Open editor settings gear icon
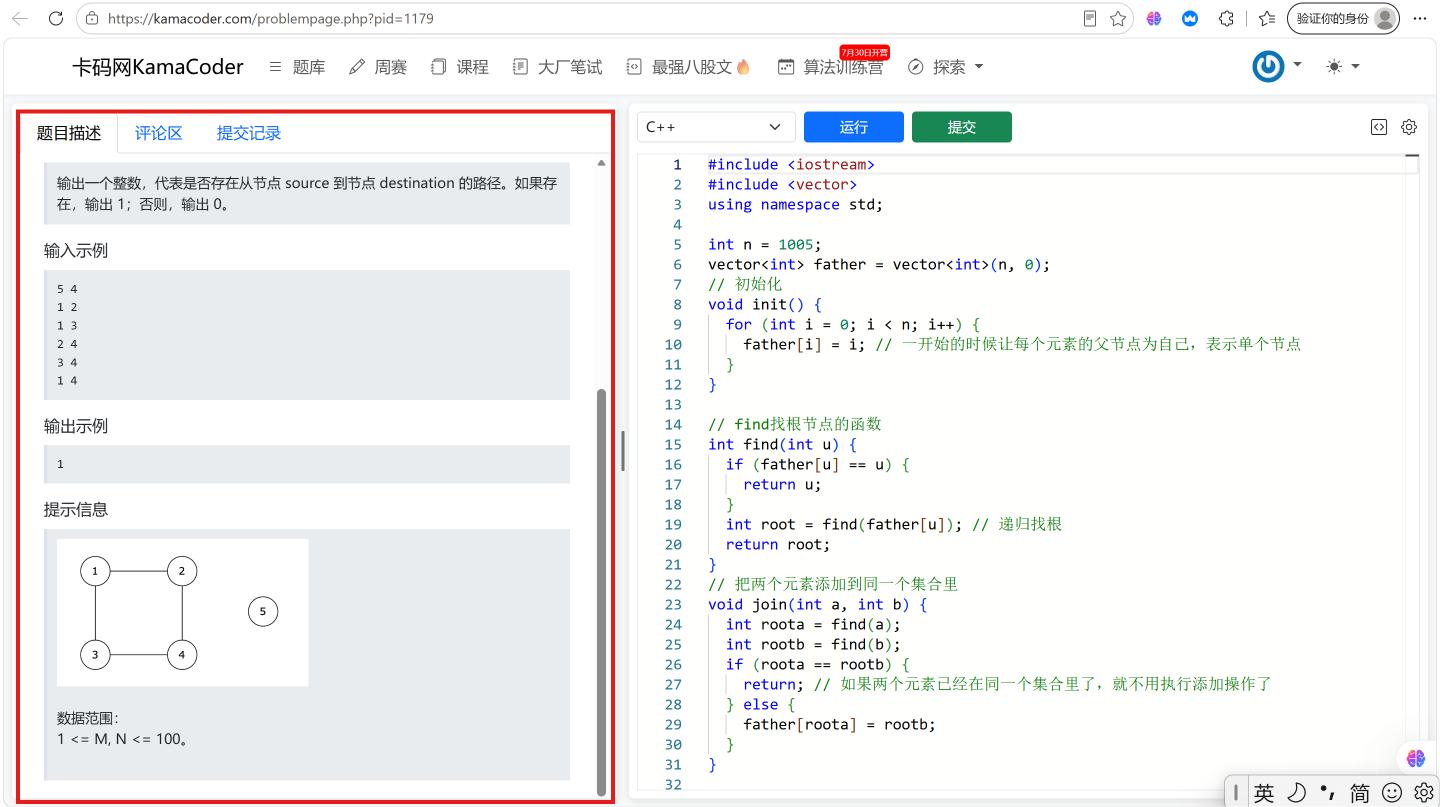 [x=1409, y=127]
